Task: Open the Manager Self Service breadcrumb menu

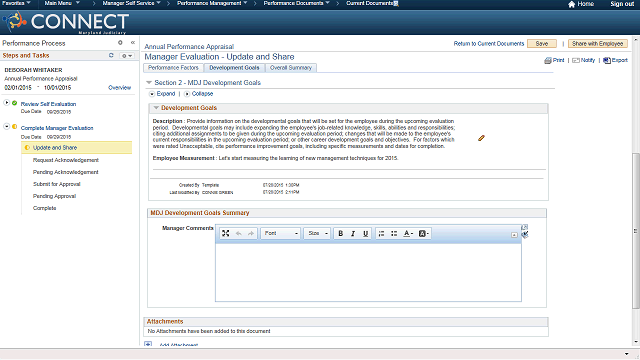Action: 131,3
